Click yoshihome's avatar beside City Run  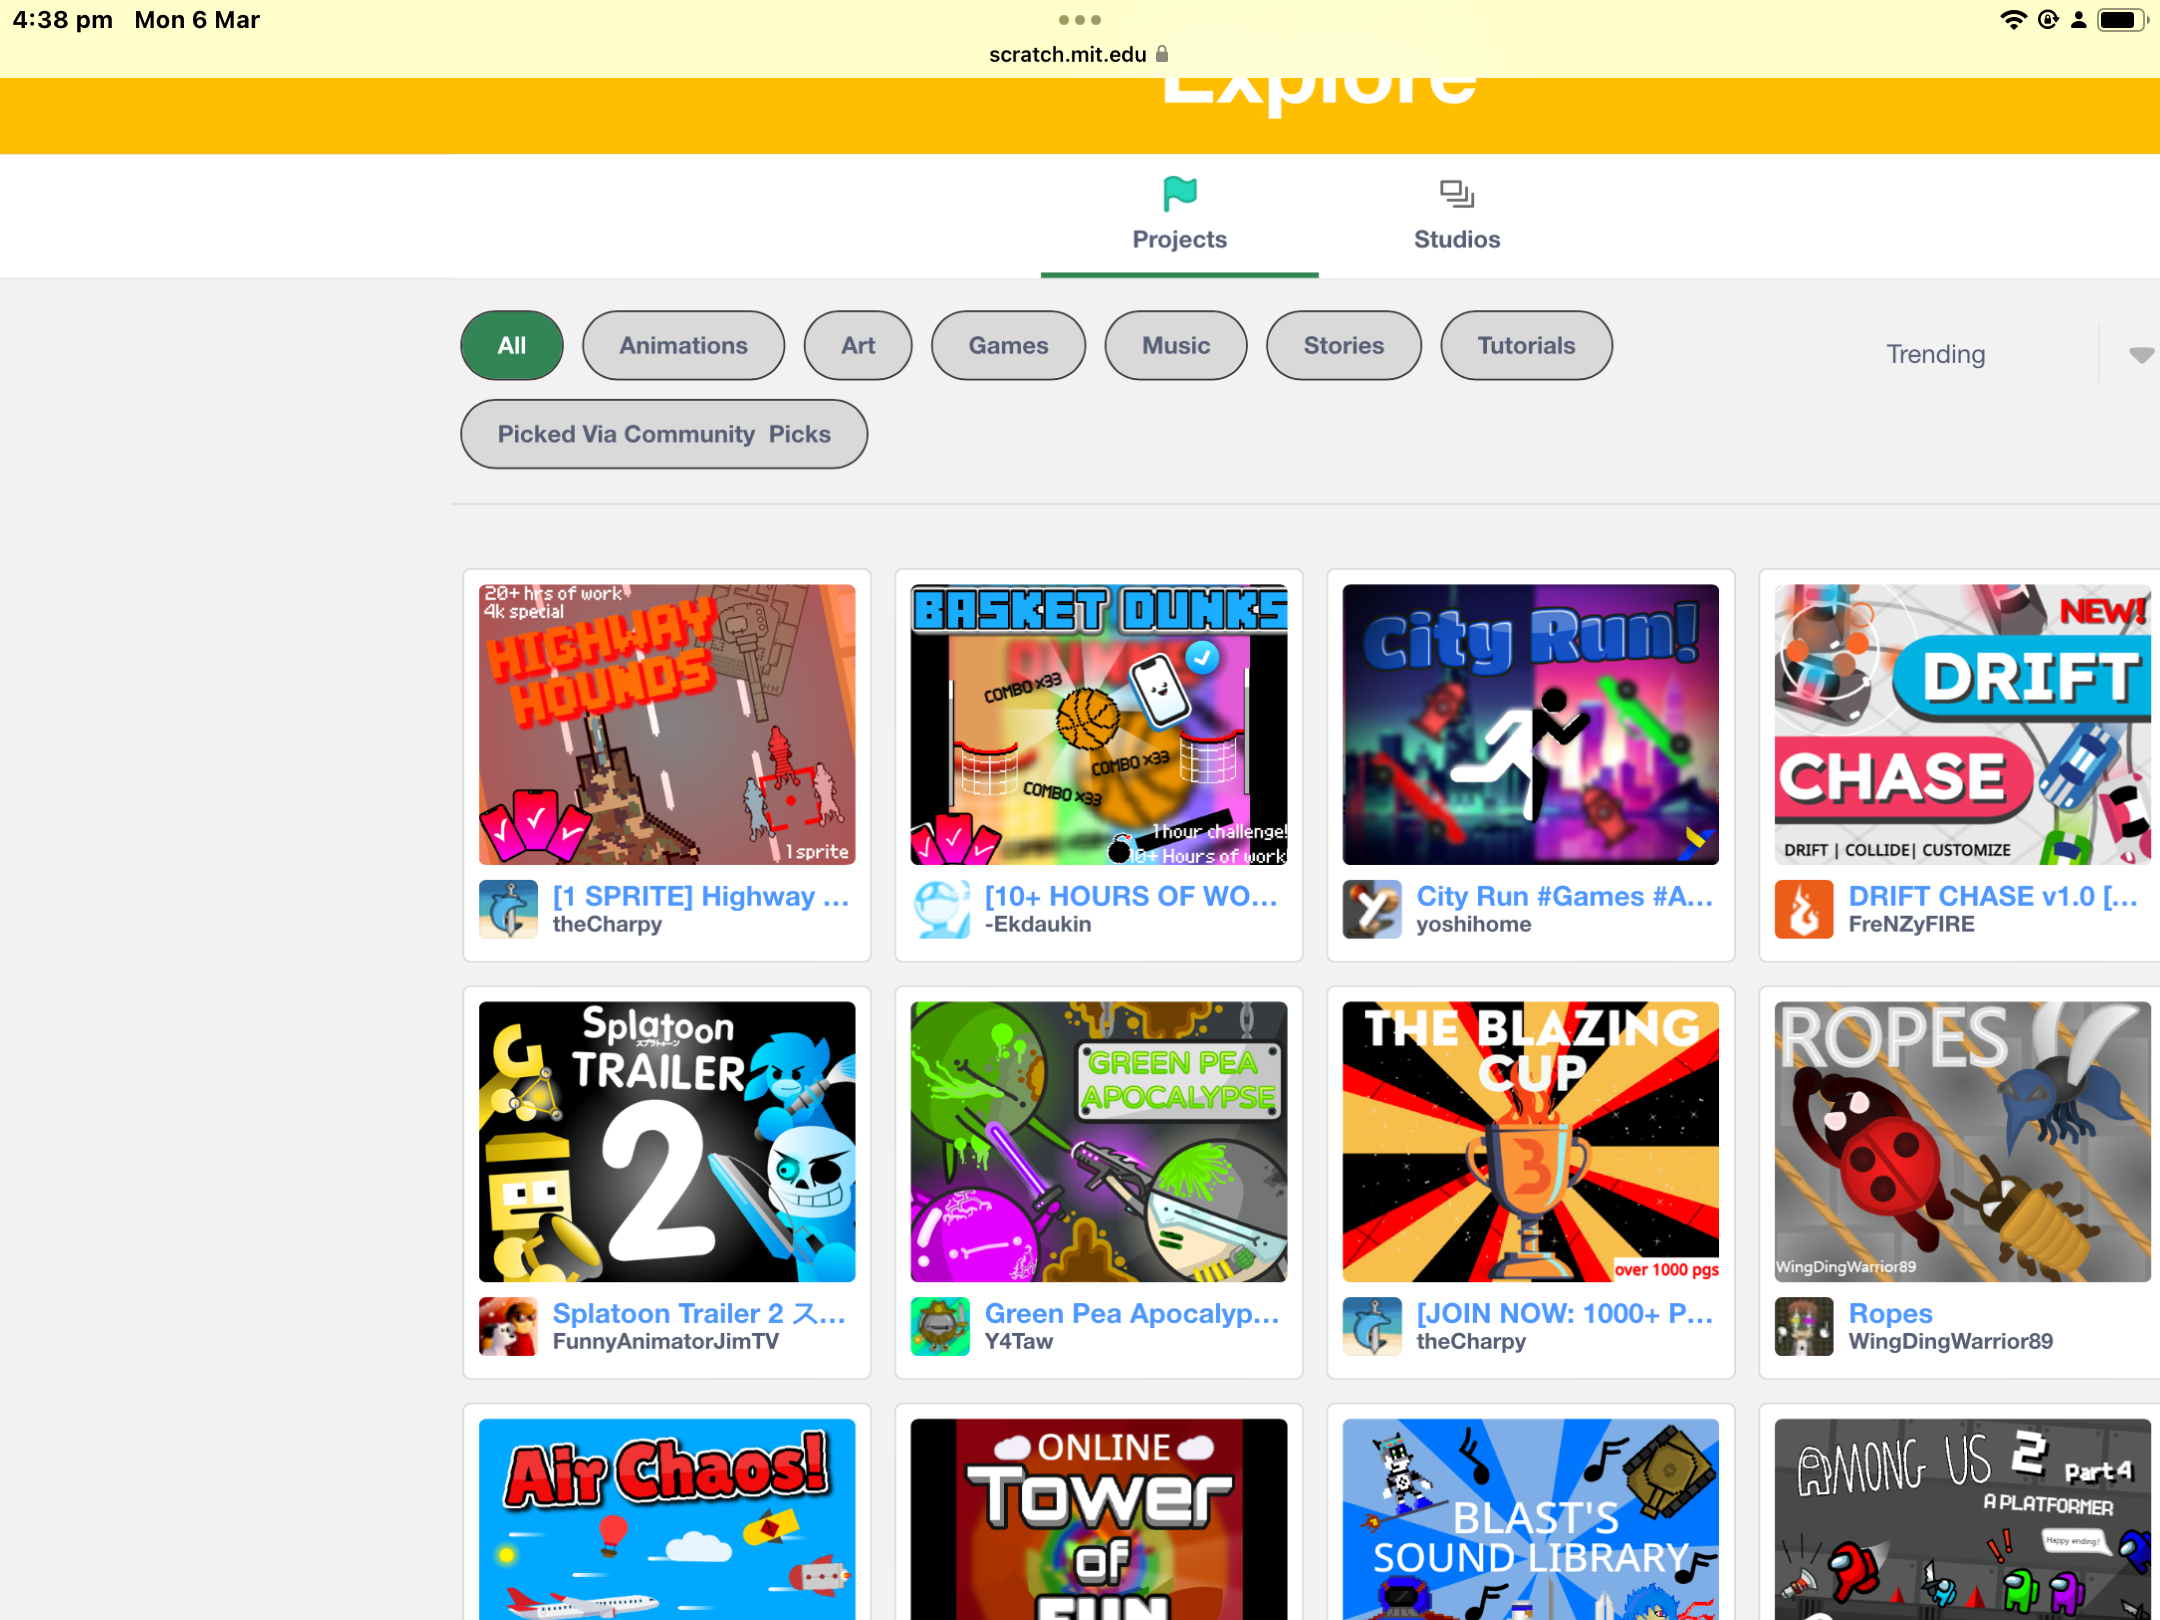[1372, 909]
